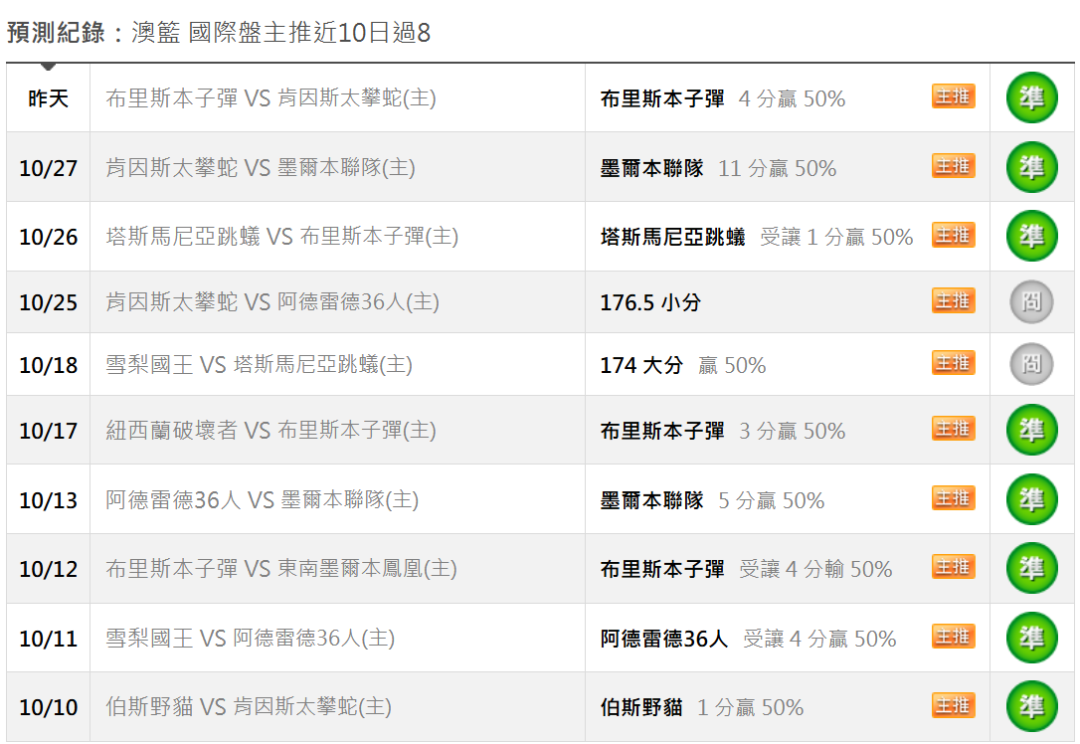Click the orange 主推 tag in the 10/10 row
Image resolution: width=1080 pixels, height=744 pixels.
pos(953,705)
